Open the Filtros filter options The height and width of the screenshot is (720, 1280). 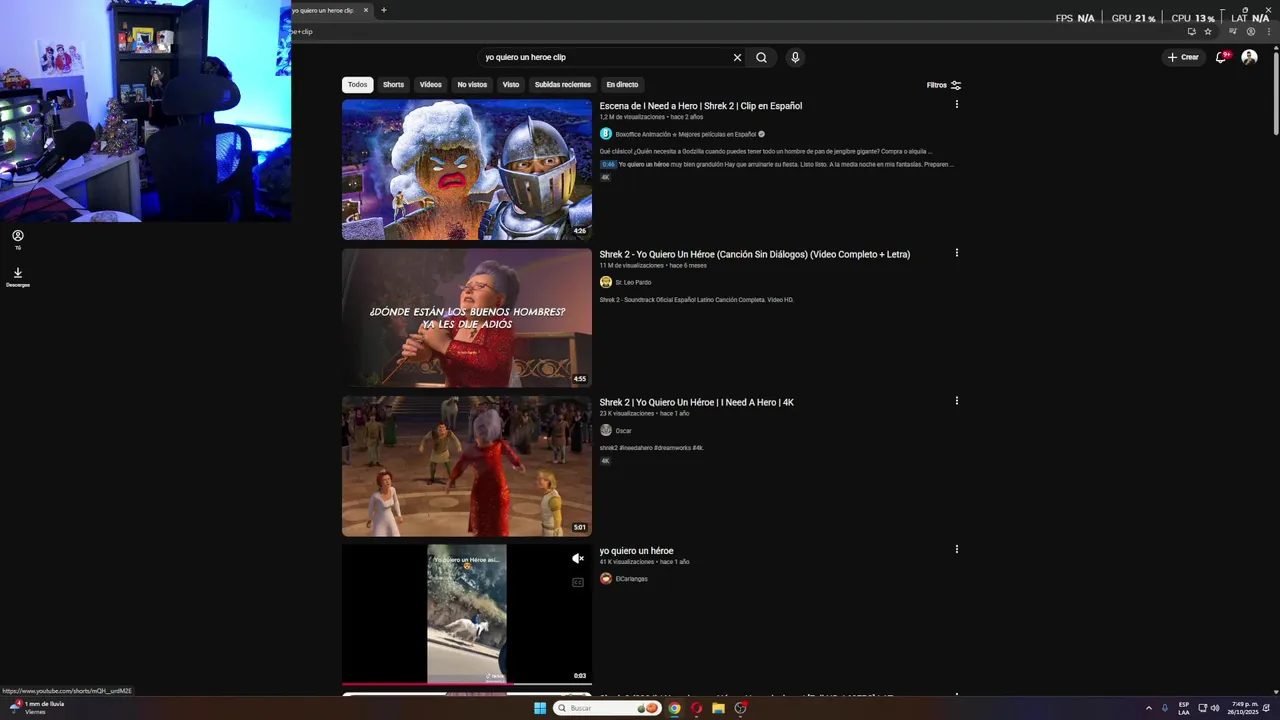click(x=944, y=85)
